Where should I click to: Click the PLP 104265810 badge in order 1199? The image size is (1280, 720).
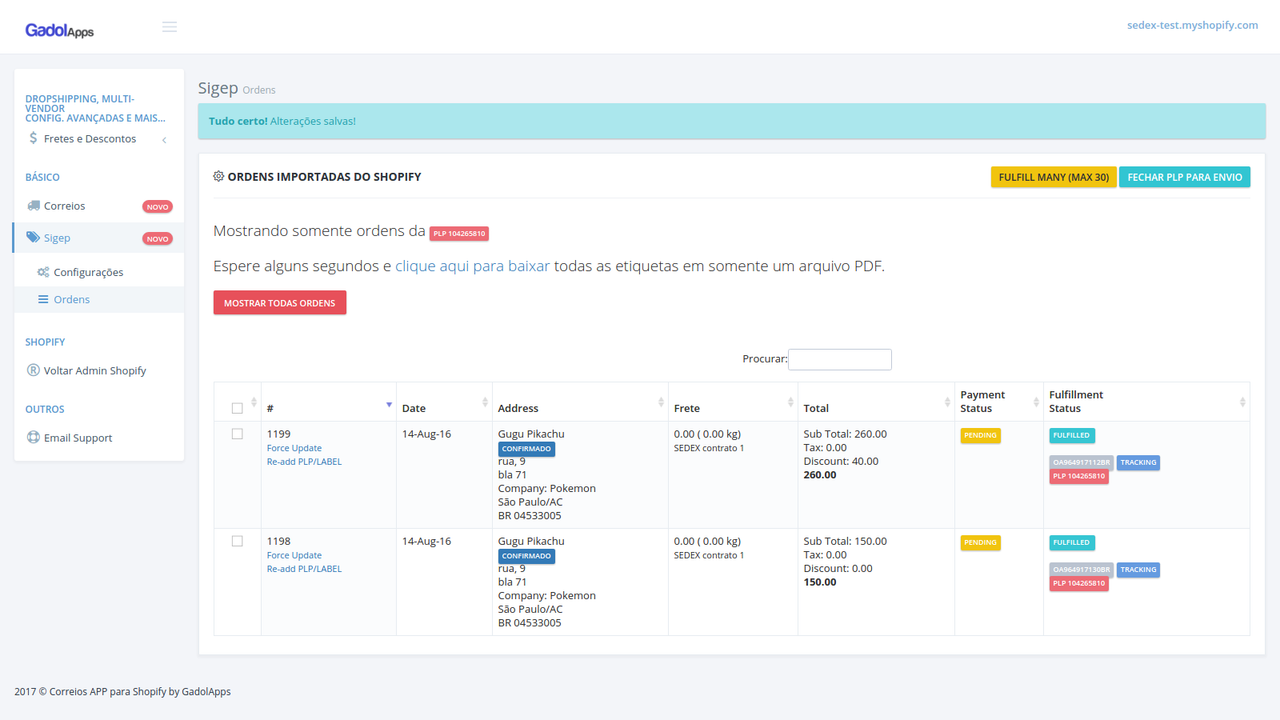tap(1079, 476)
